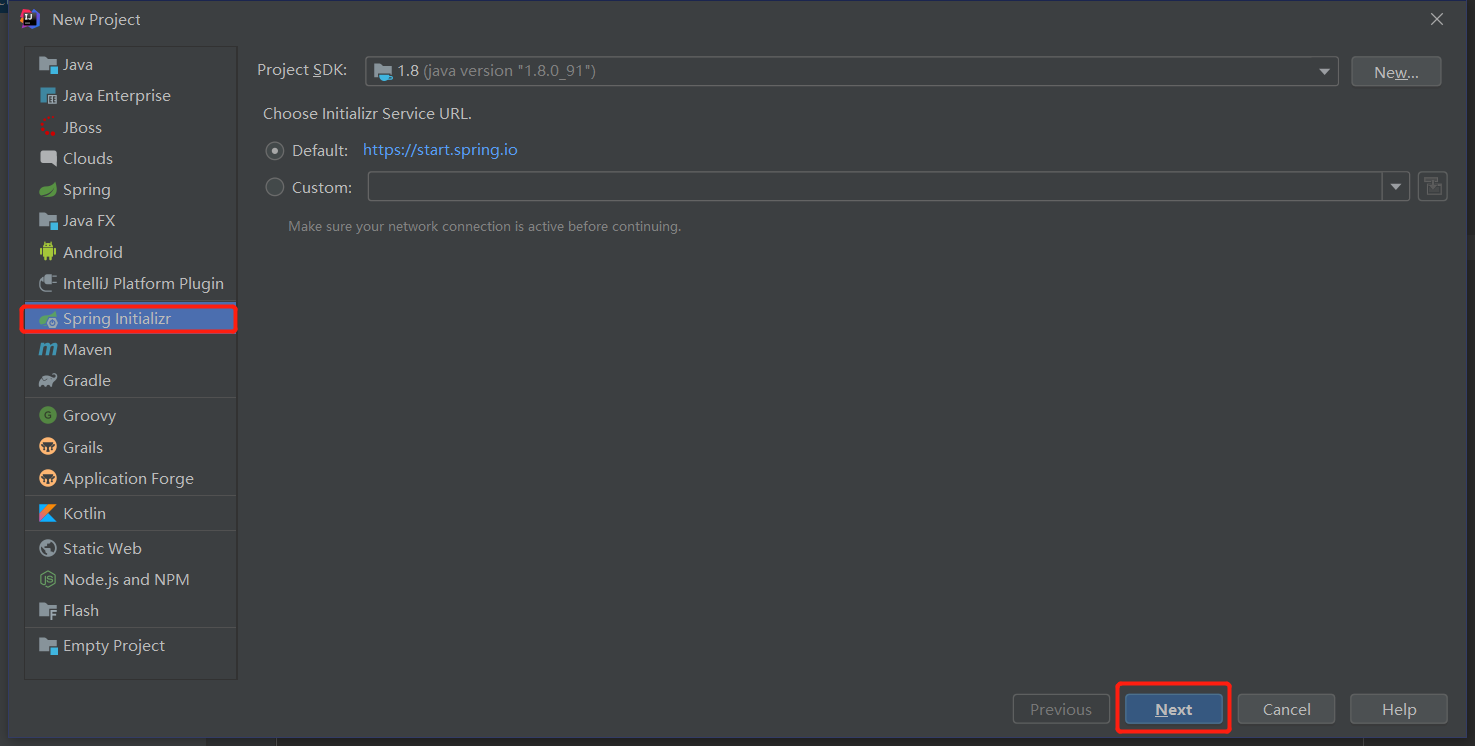This screenshot has height=746, width=1475.
Task: Expand the Custom URL dropdown arrow
Action: pyautogui.click(x=1396, y=186)
